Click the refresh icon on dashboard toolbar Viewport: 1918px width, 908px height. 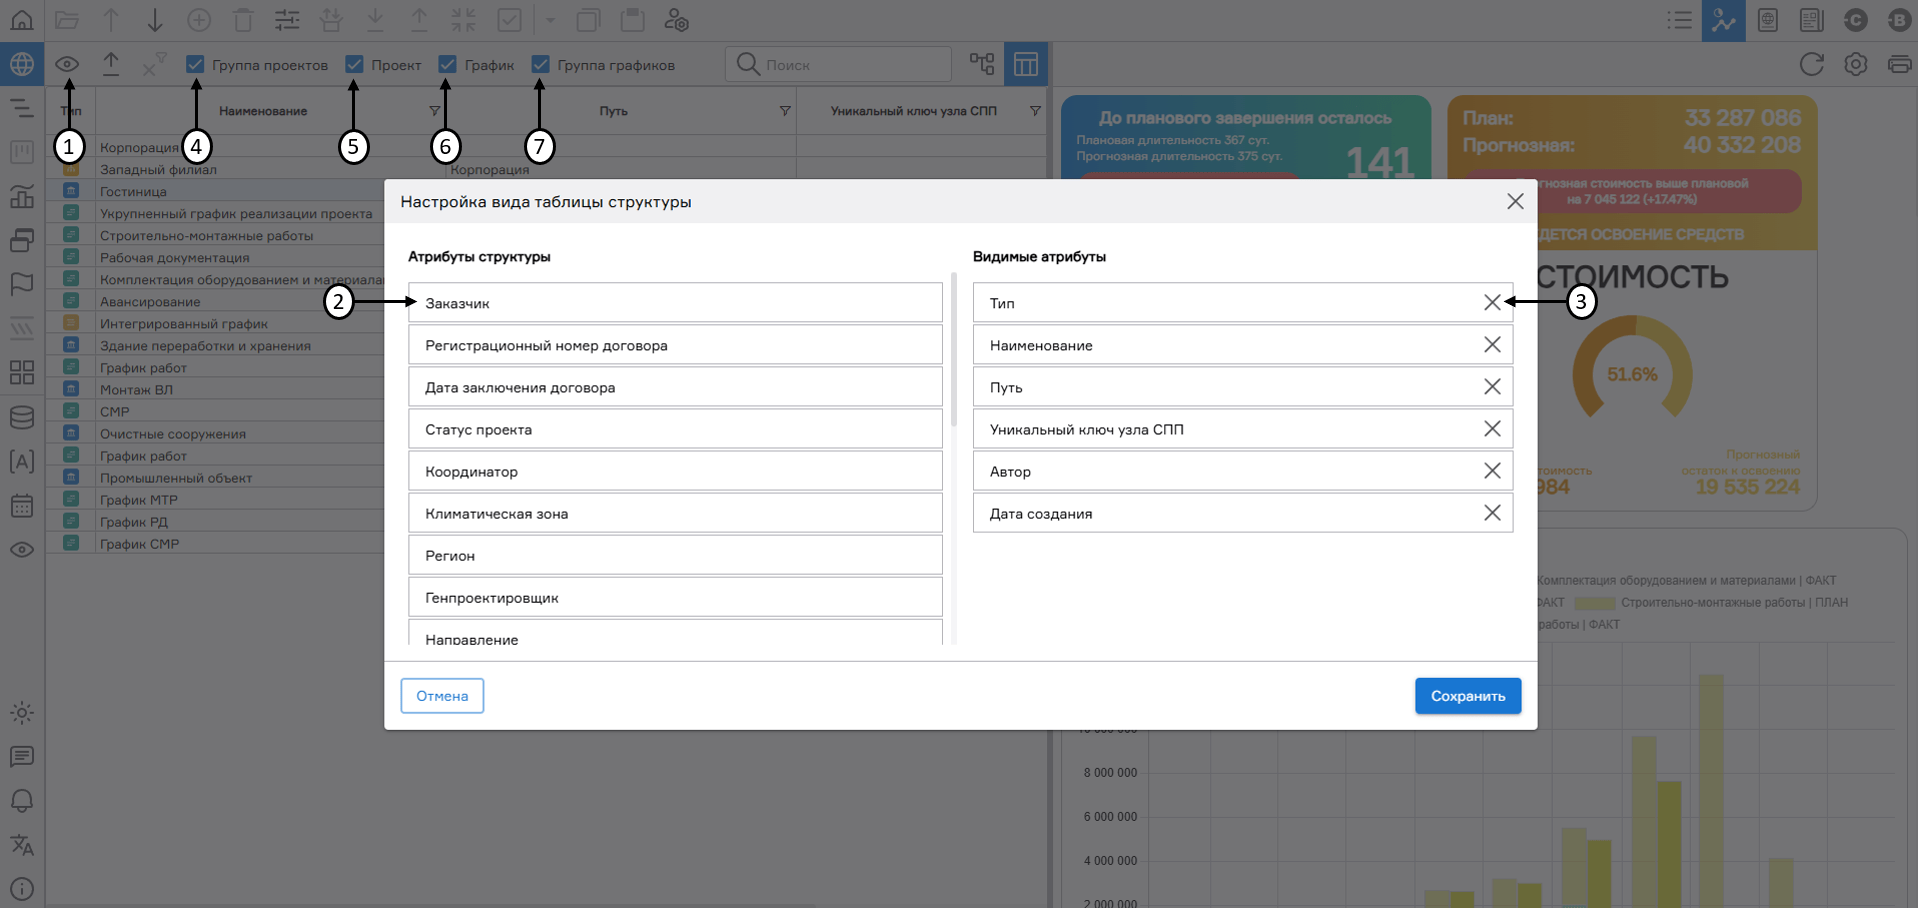click(1811, 65)
